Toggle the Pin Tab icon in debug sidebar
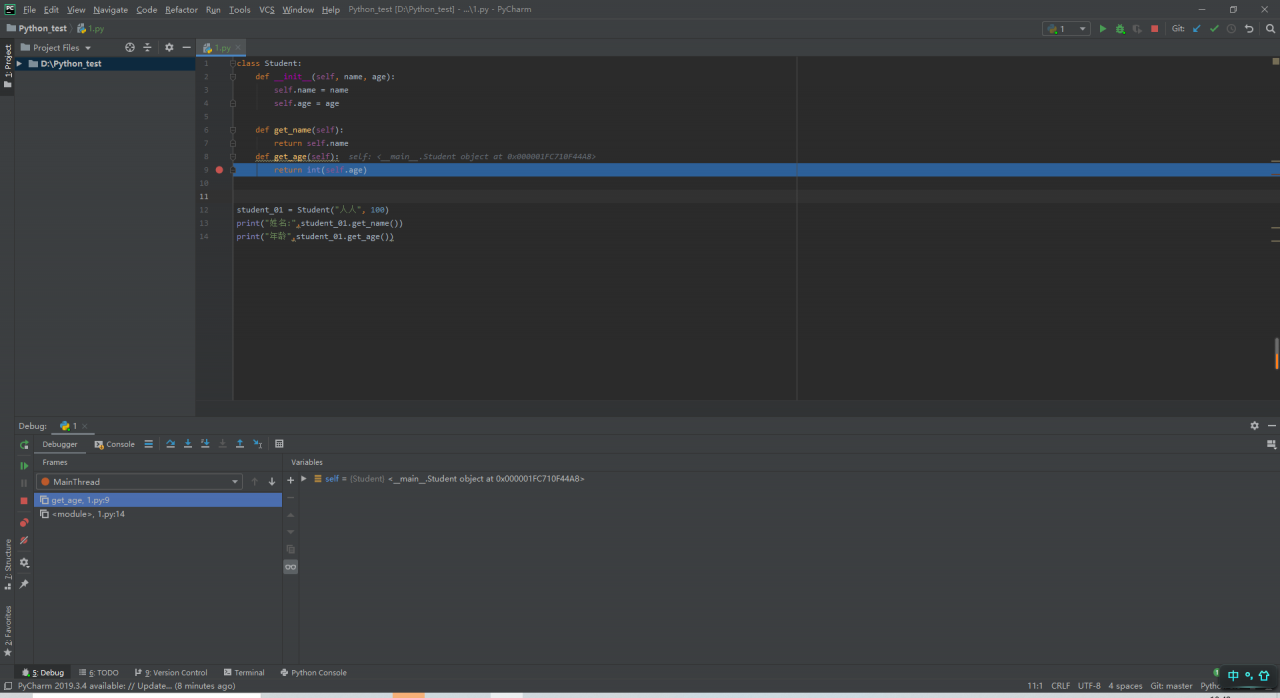The width and height of the screenshot is (1280, 698). tap(24, 584)
